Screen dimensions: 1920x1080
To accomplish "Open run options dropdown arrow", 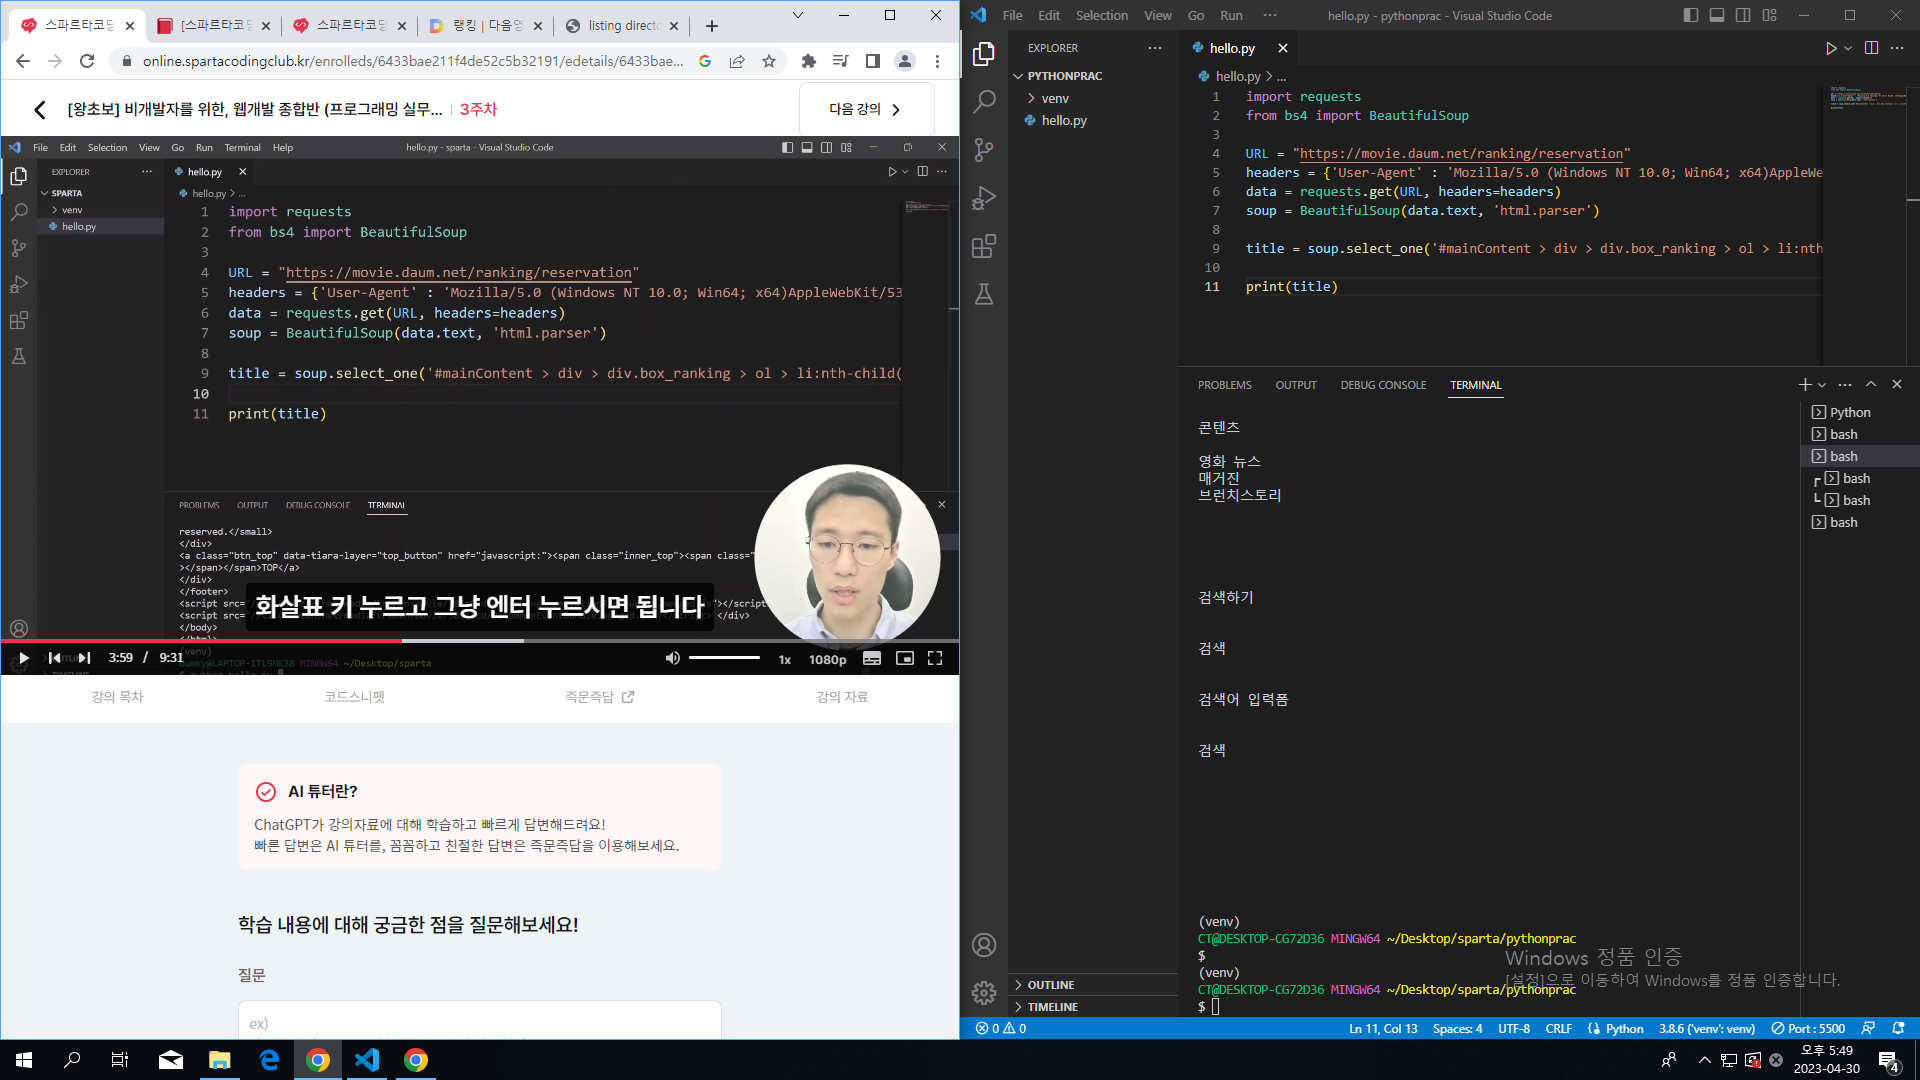I will pyautogui.click(x=1848, y=48).
